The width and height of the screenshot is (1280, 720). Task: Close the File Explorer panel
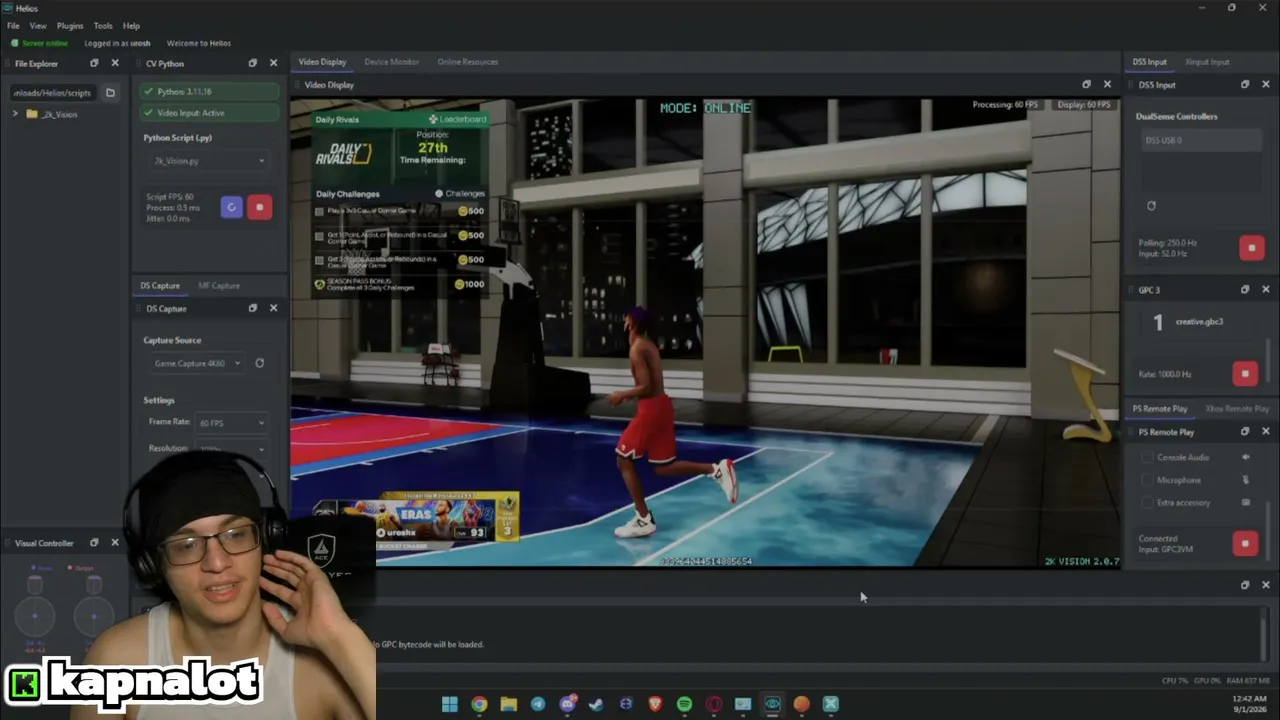(115, 63)
